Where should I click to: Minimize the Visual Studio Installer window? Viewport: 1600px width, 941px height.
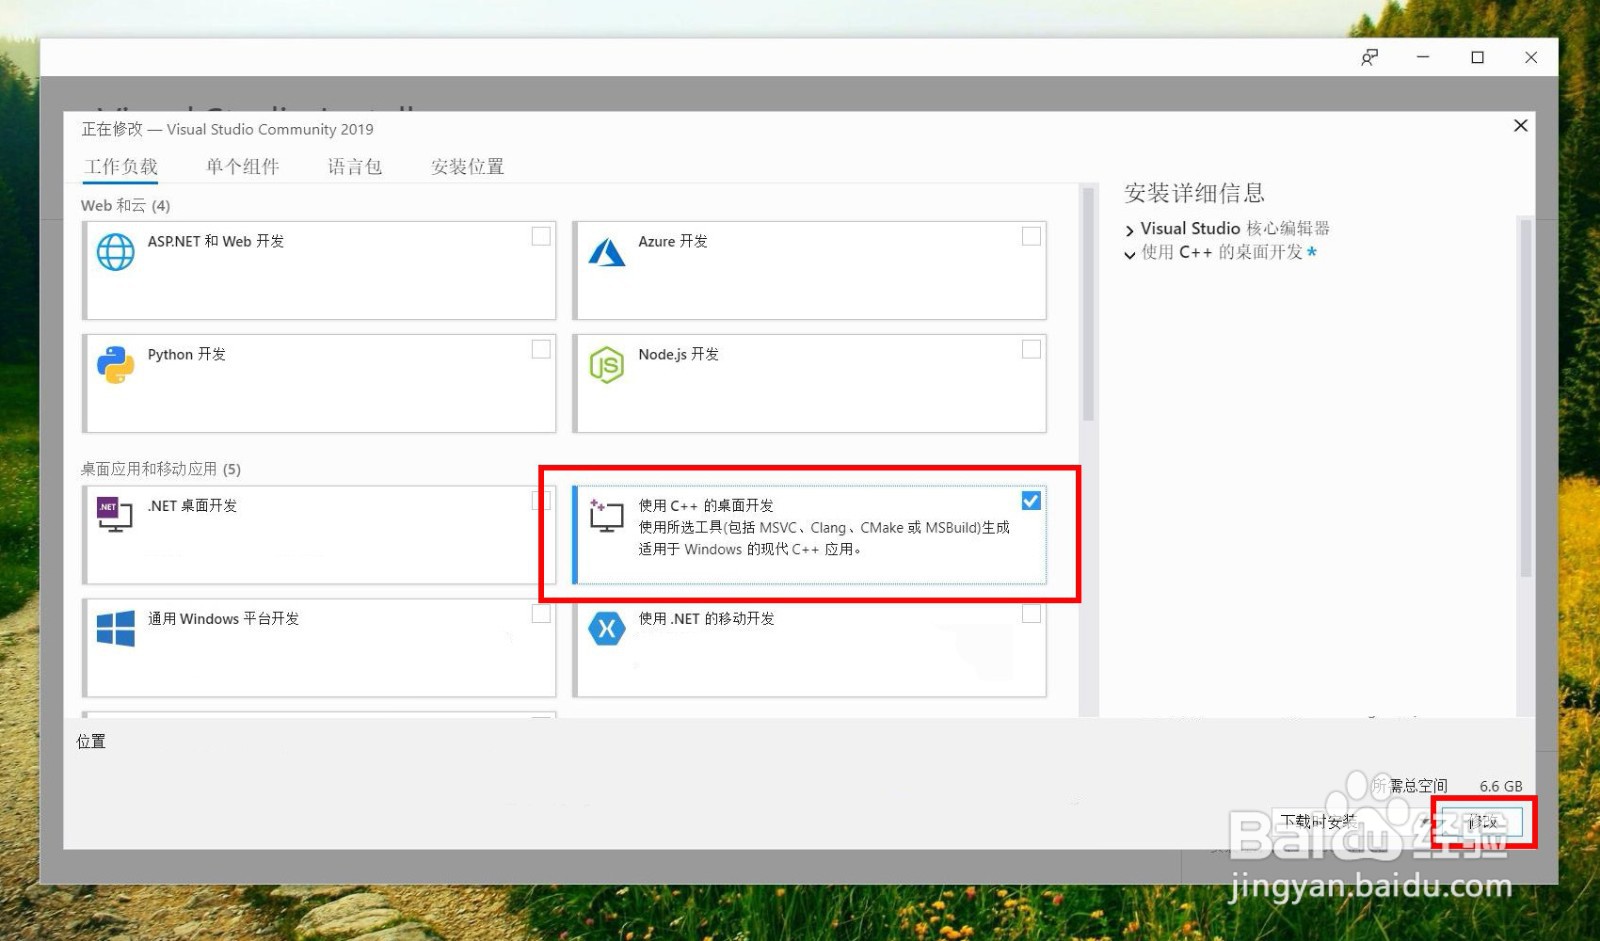coord(1423,58)
